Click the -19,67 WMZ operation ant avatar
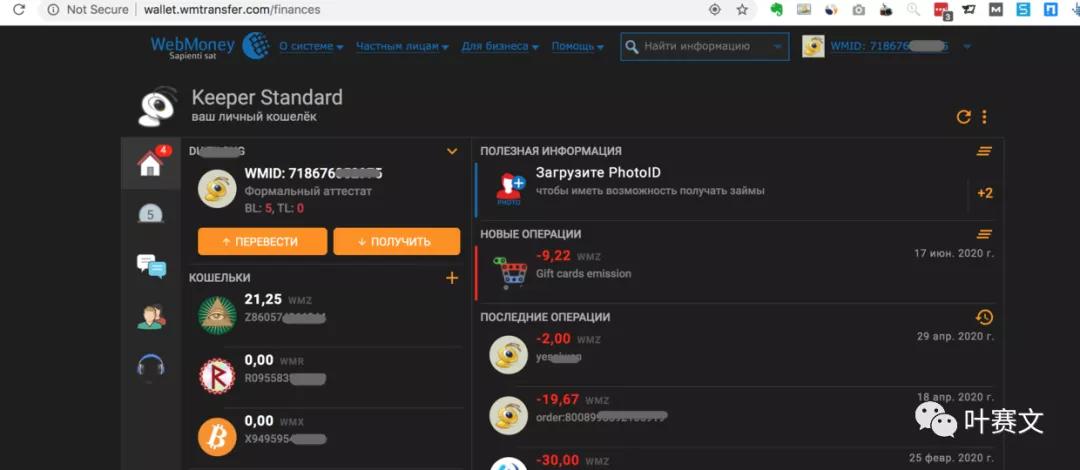1080x470 pixels. [508, 416]
